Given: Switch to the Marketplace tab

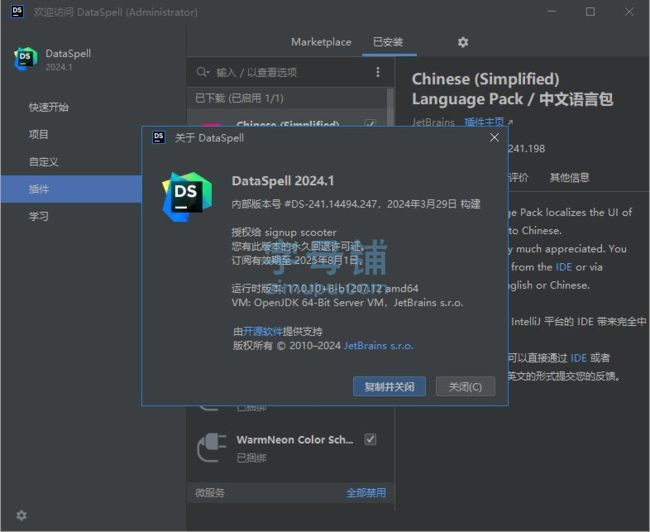Looking at the screenshot, I should click(x=321, y=42).
